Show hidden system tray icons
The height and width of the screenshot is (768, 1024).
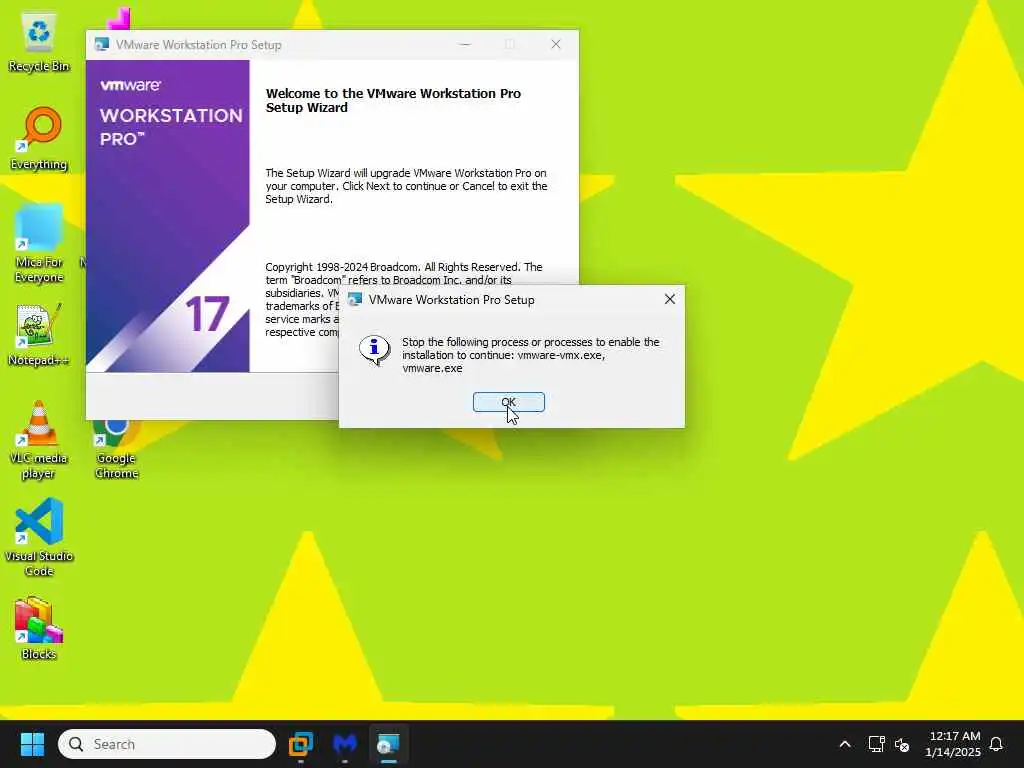click(x=844, y=744)
